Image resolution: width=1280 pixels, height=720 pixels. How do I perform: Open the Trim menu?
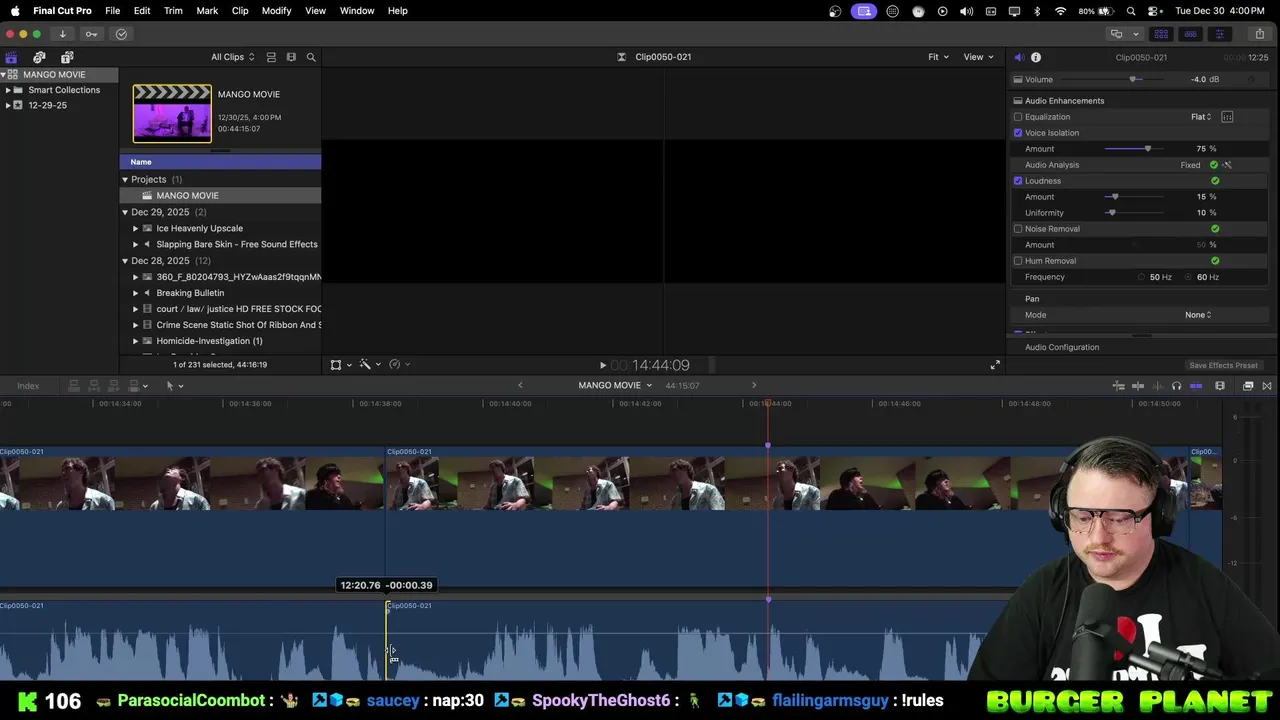173,11
